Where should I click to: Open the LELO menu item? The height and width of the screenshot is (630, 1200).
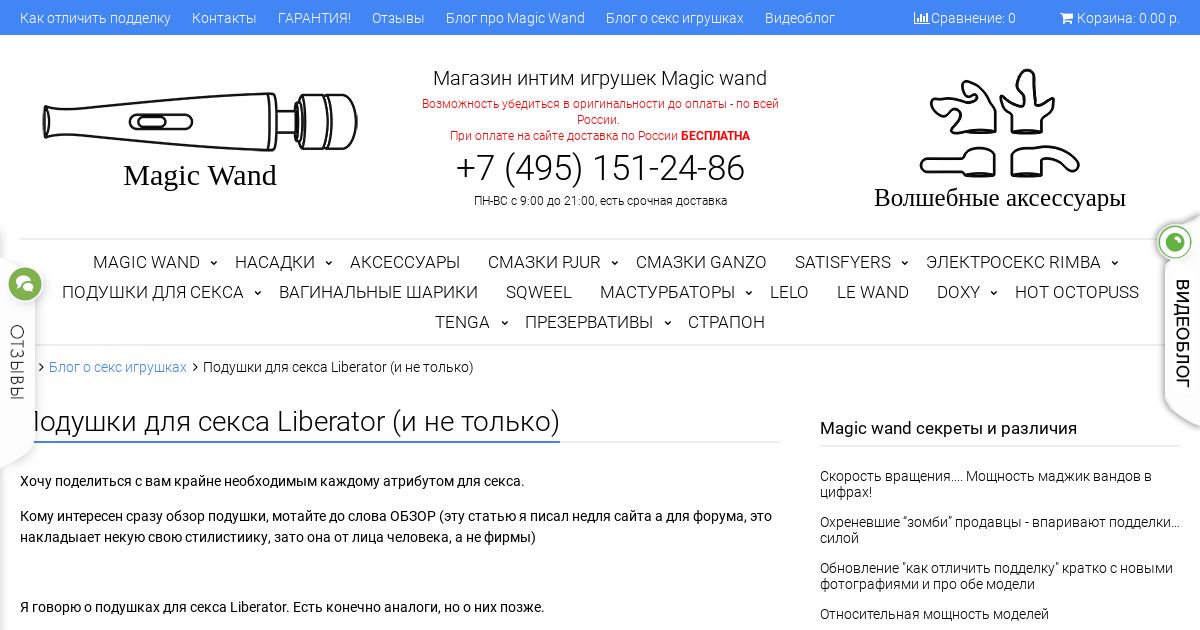click(789, 292)
